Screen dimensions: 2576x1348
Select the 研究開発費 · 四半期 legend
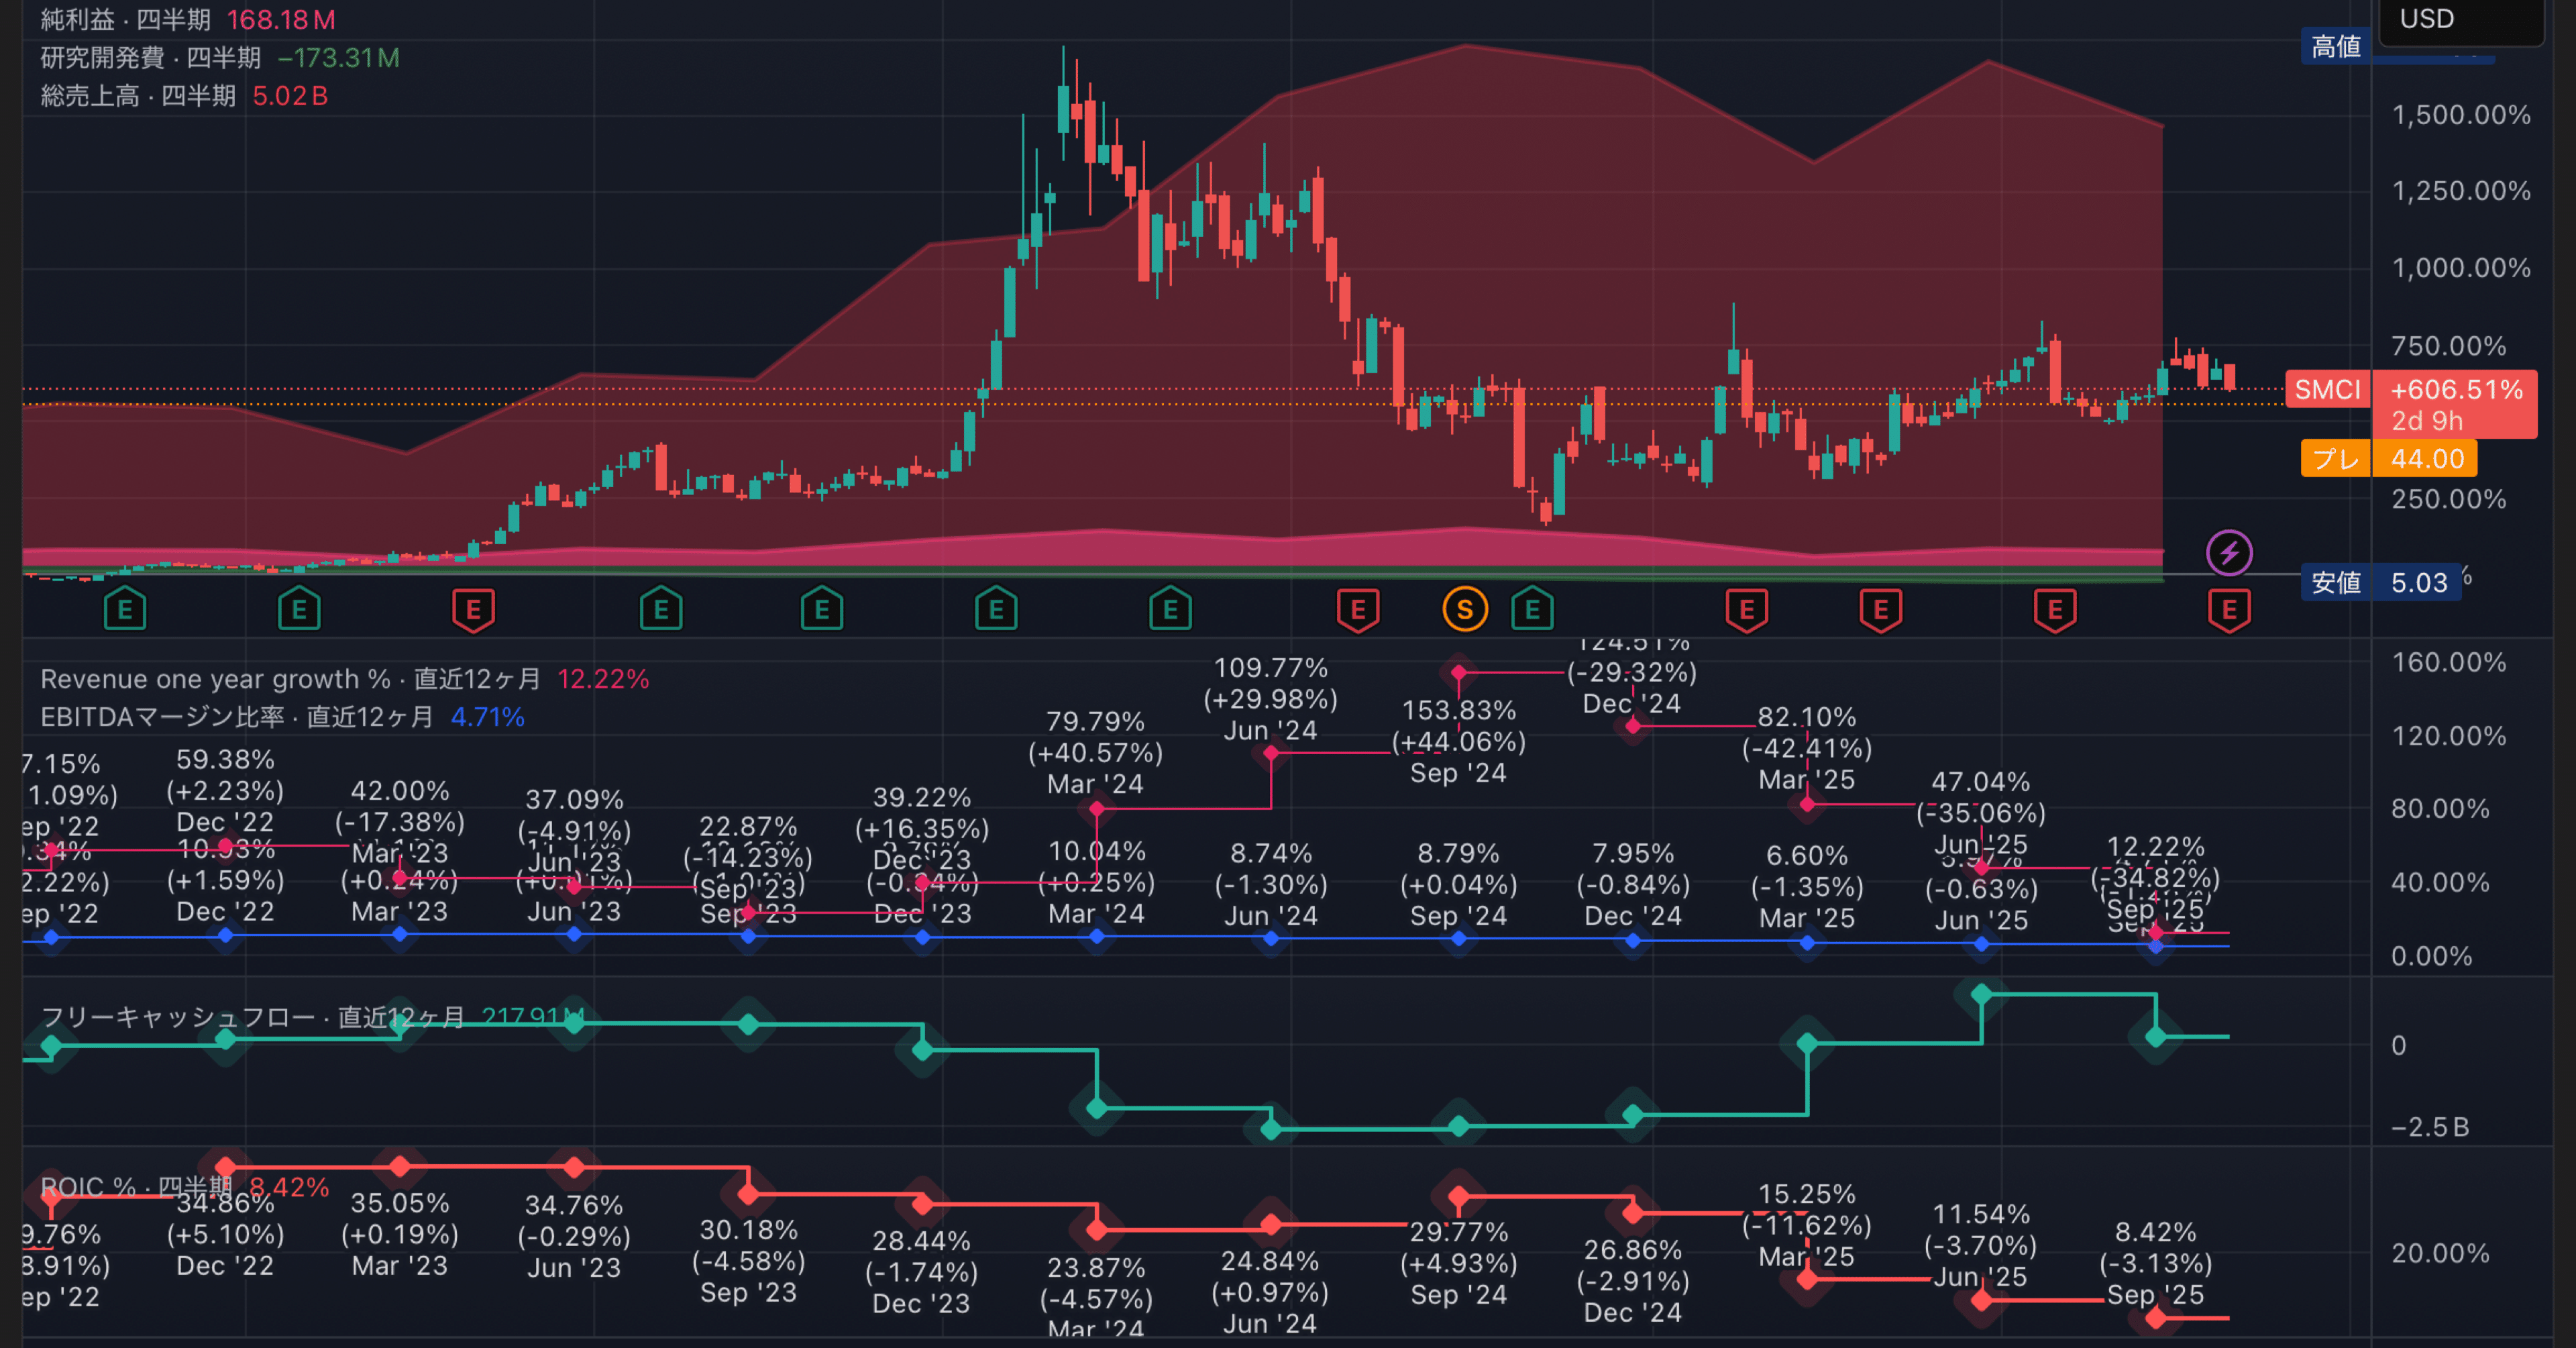[150, 58]
